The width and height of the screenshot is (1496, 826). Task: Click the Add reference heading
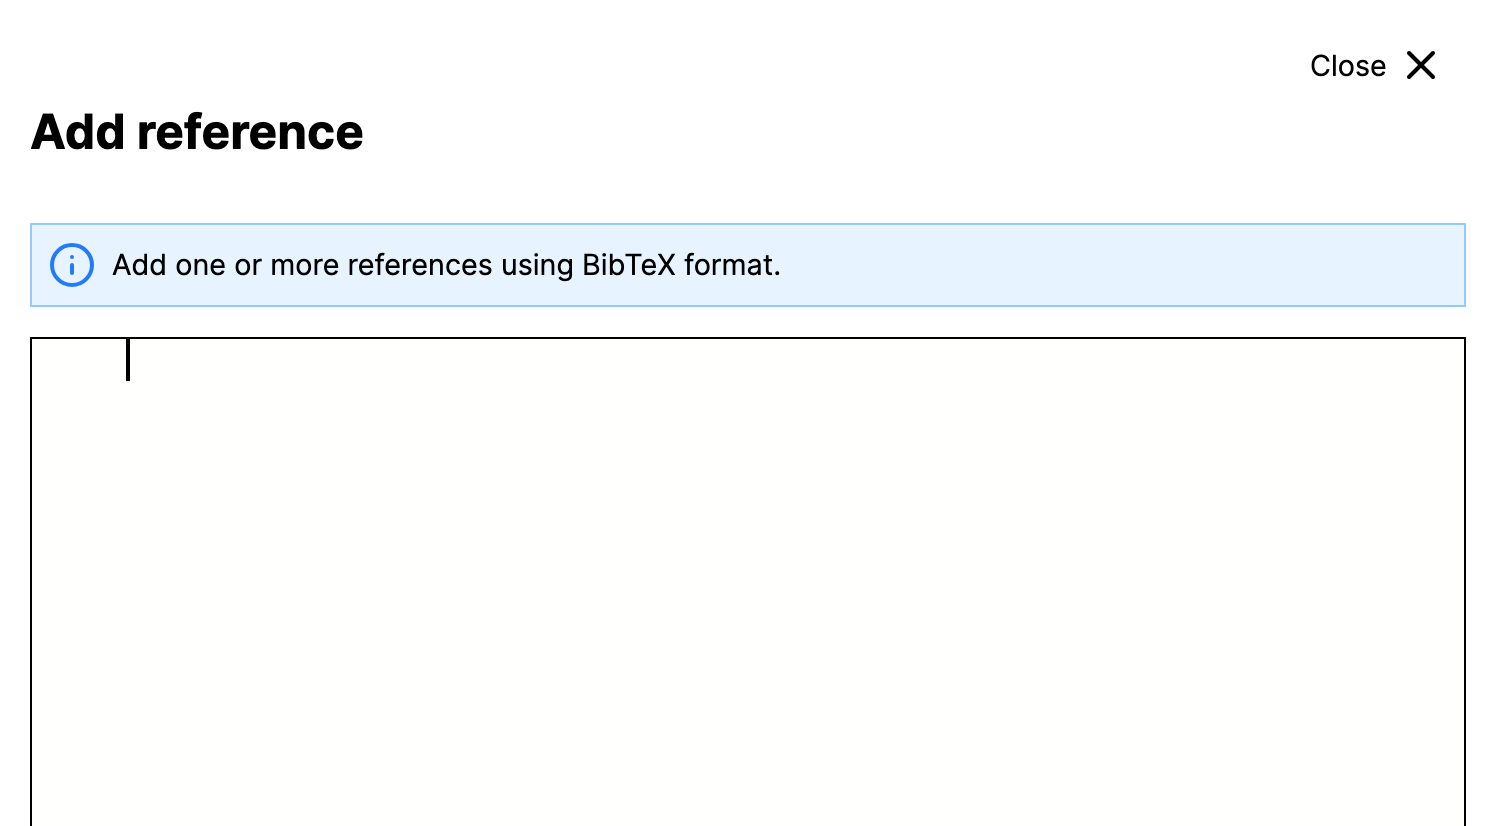click(x=197, y=131)
